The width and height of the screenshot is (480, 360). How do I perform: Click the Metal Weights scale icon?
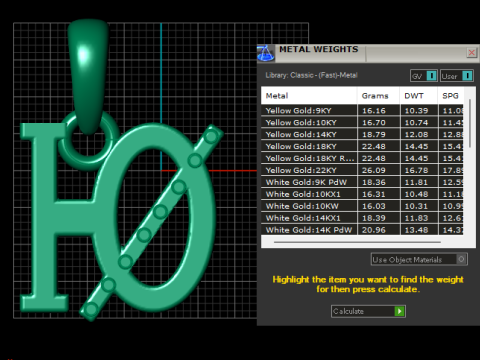[266, 53]
